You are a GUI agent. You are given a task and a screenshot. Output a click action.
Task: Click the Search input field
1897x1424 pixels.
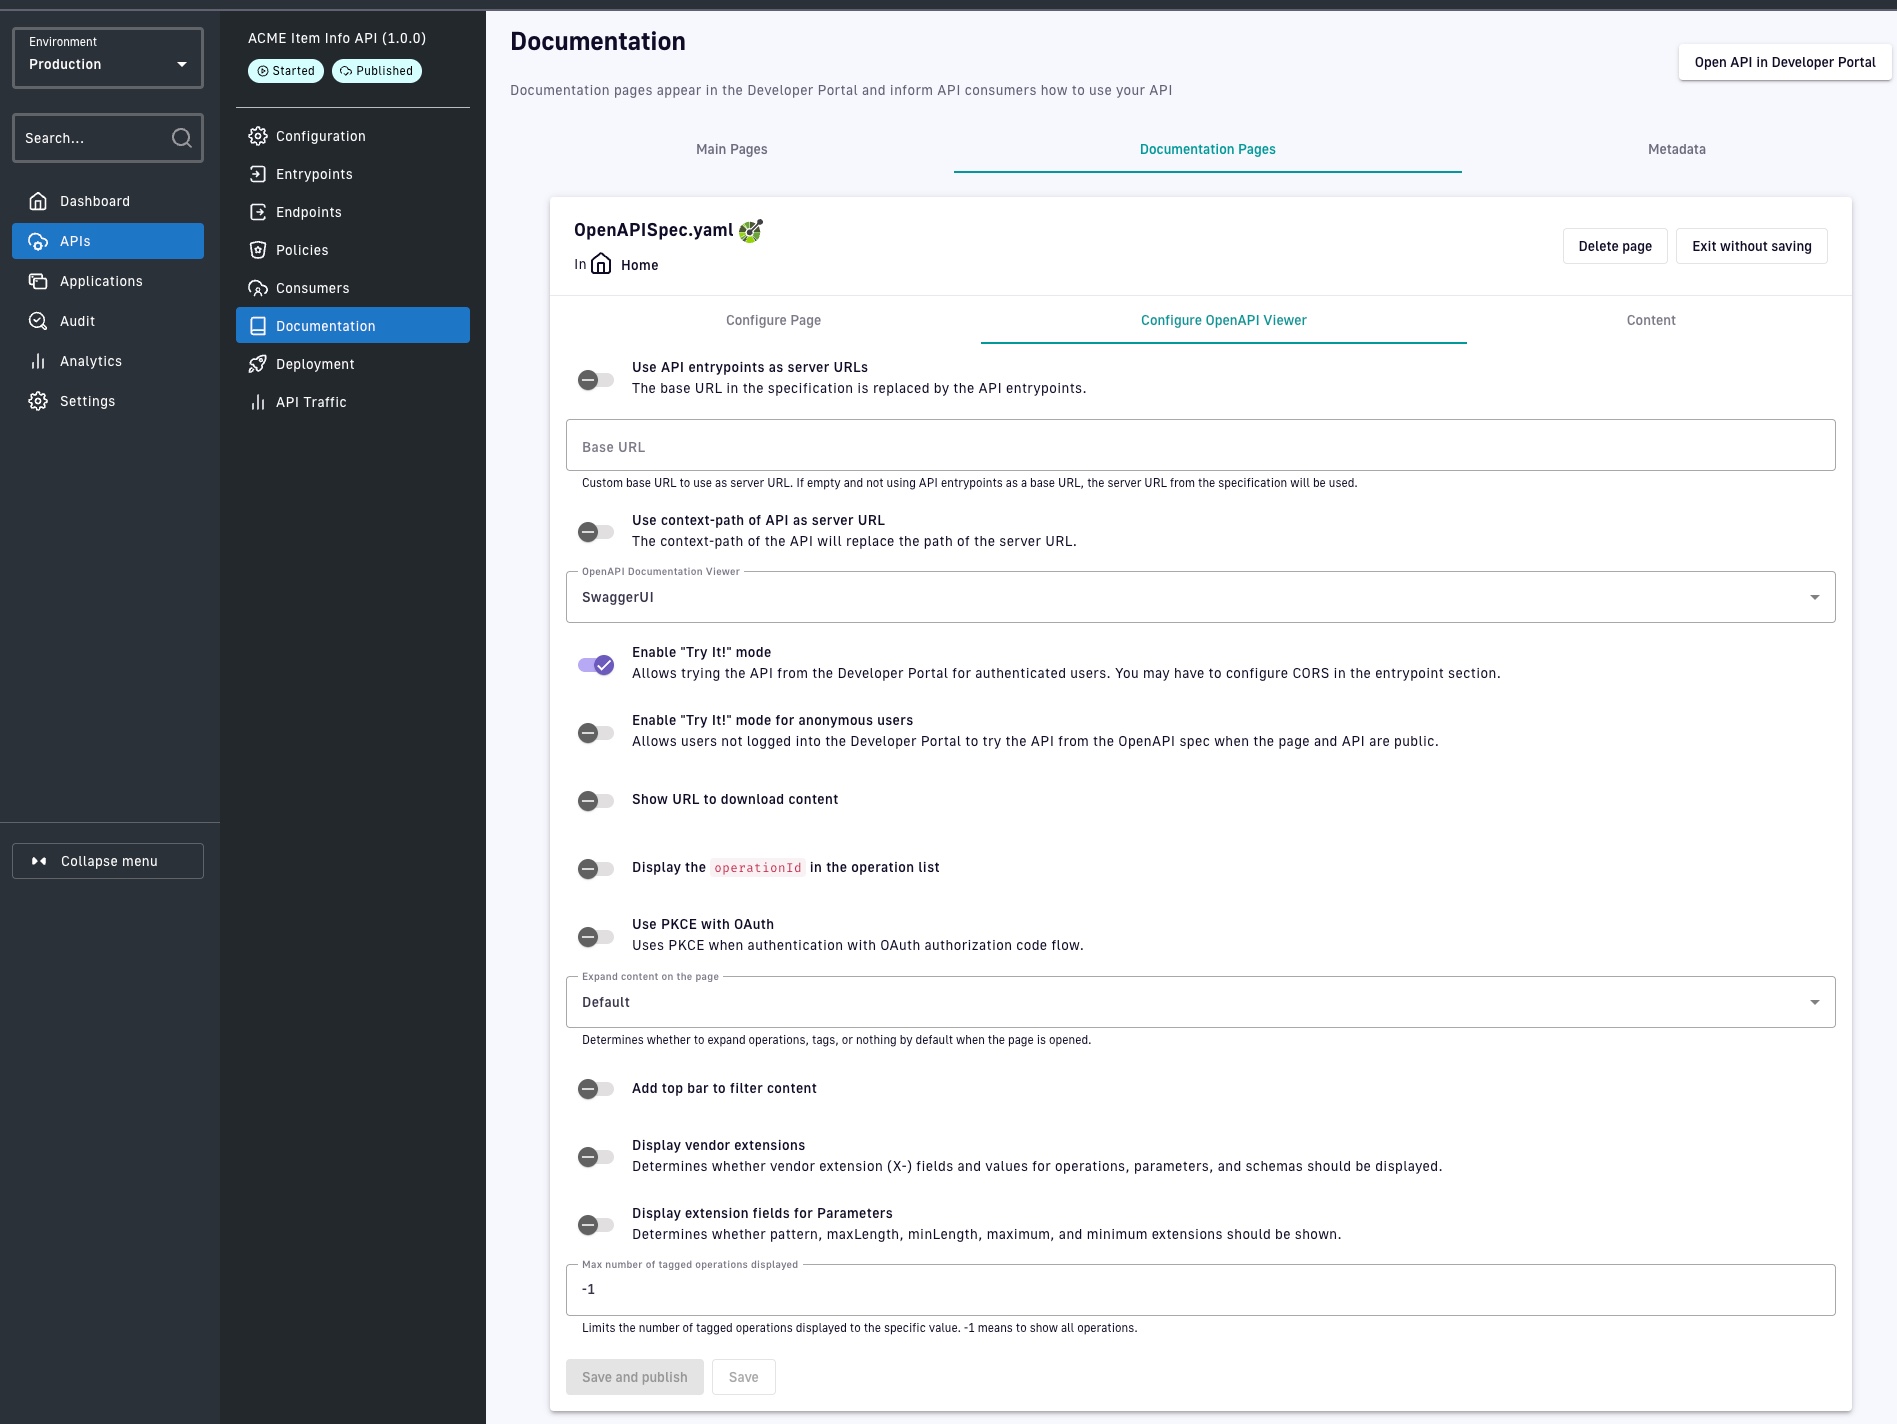click(108, 138)
